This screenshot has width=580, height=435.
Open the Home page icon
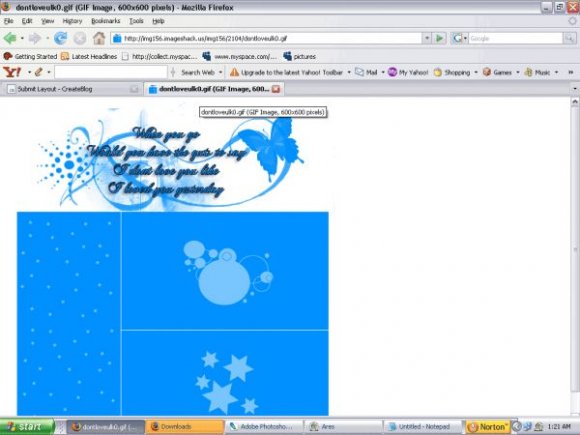pyautogui.click(x=99, y=38)
